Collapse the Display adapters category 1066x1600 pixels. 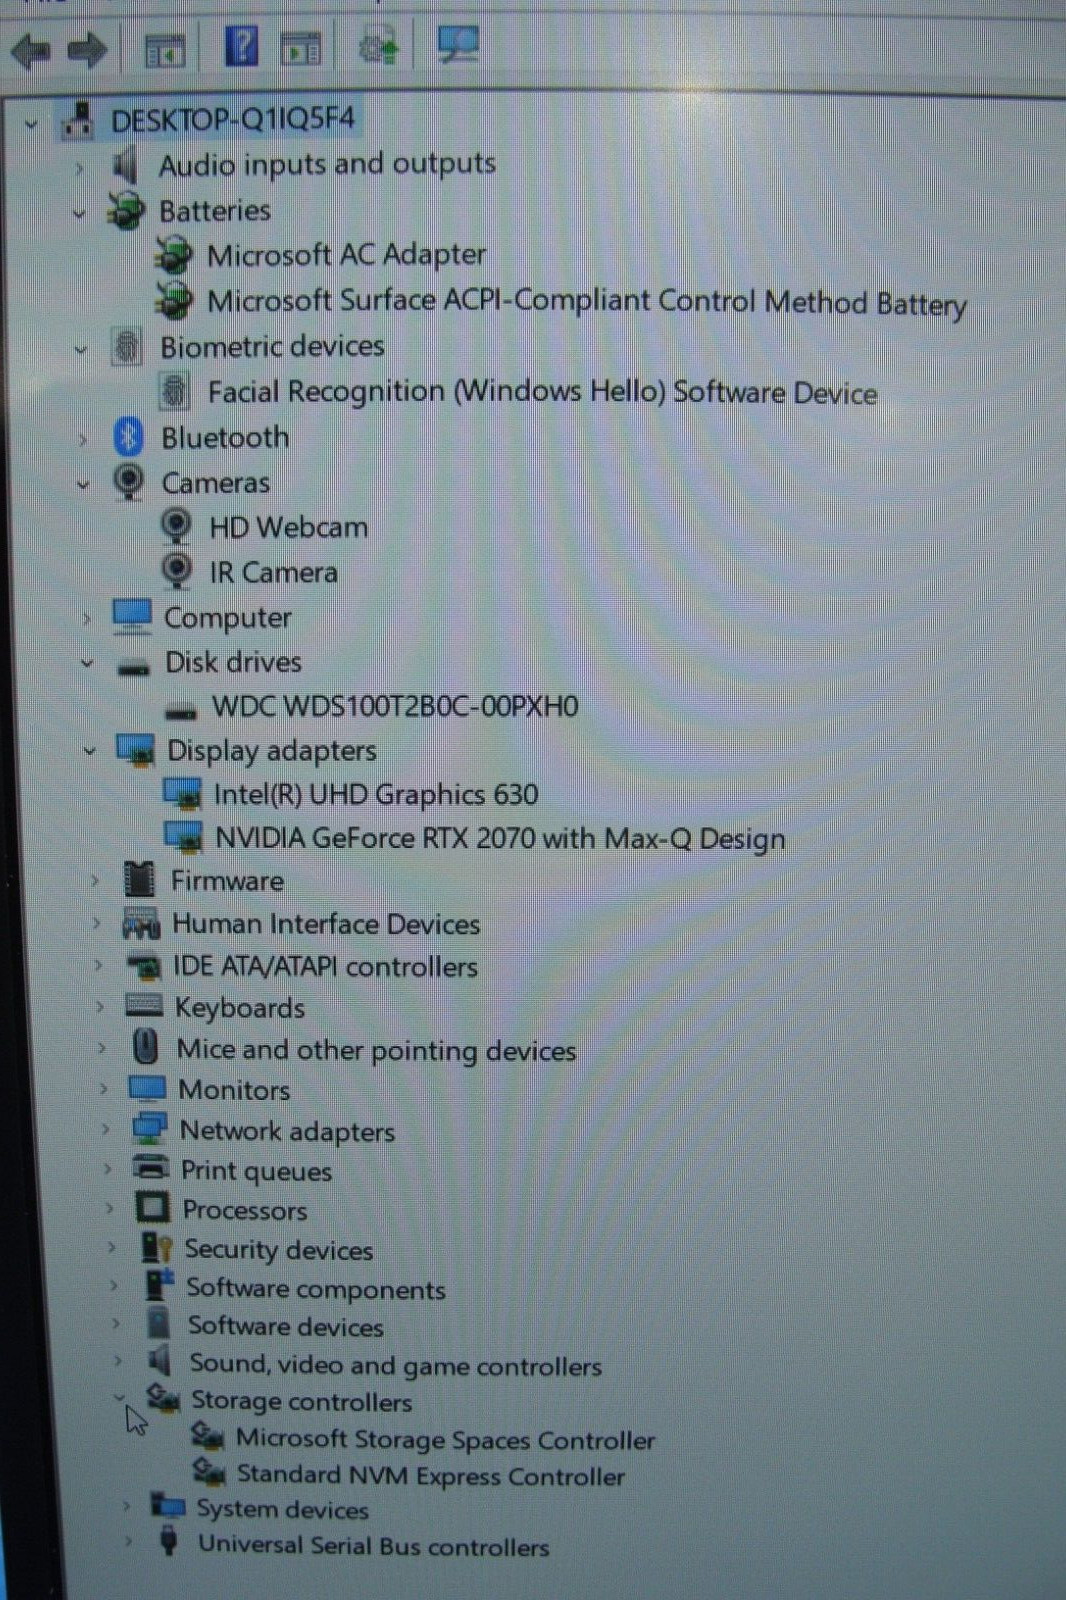90,750
